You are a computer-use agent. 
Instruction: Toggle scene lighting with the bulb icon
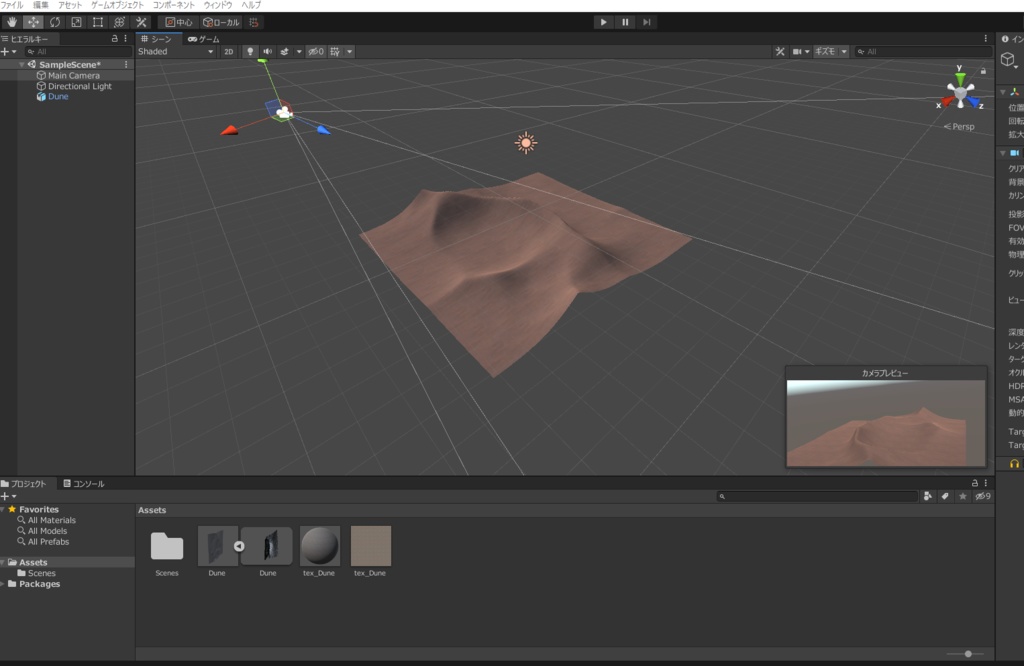[x=250, y=51]
